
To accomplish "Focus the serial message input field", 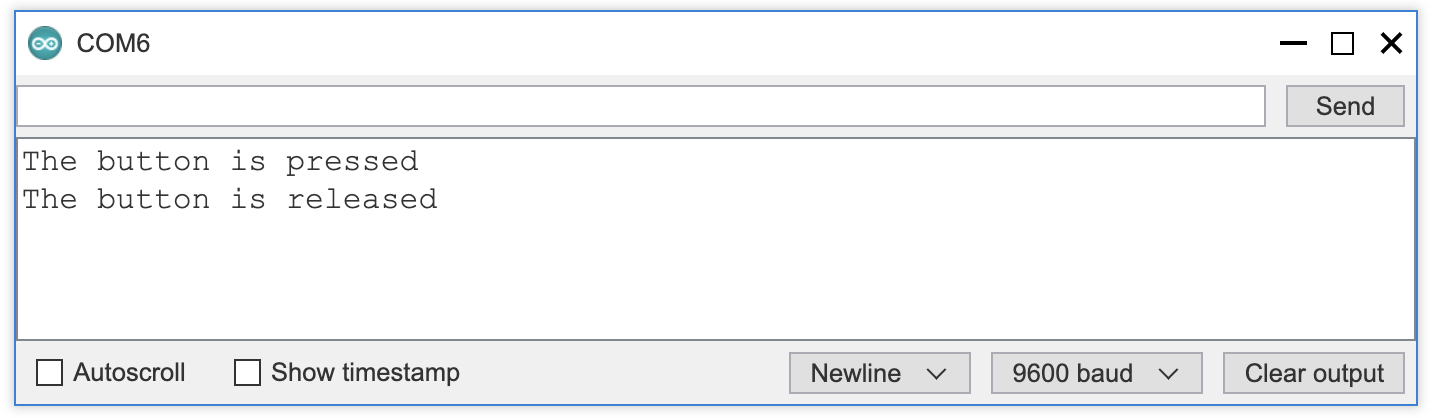I will click(x=641, y=106).
